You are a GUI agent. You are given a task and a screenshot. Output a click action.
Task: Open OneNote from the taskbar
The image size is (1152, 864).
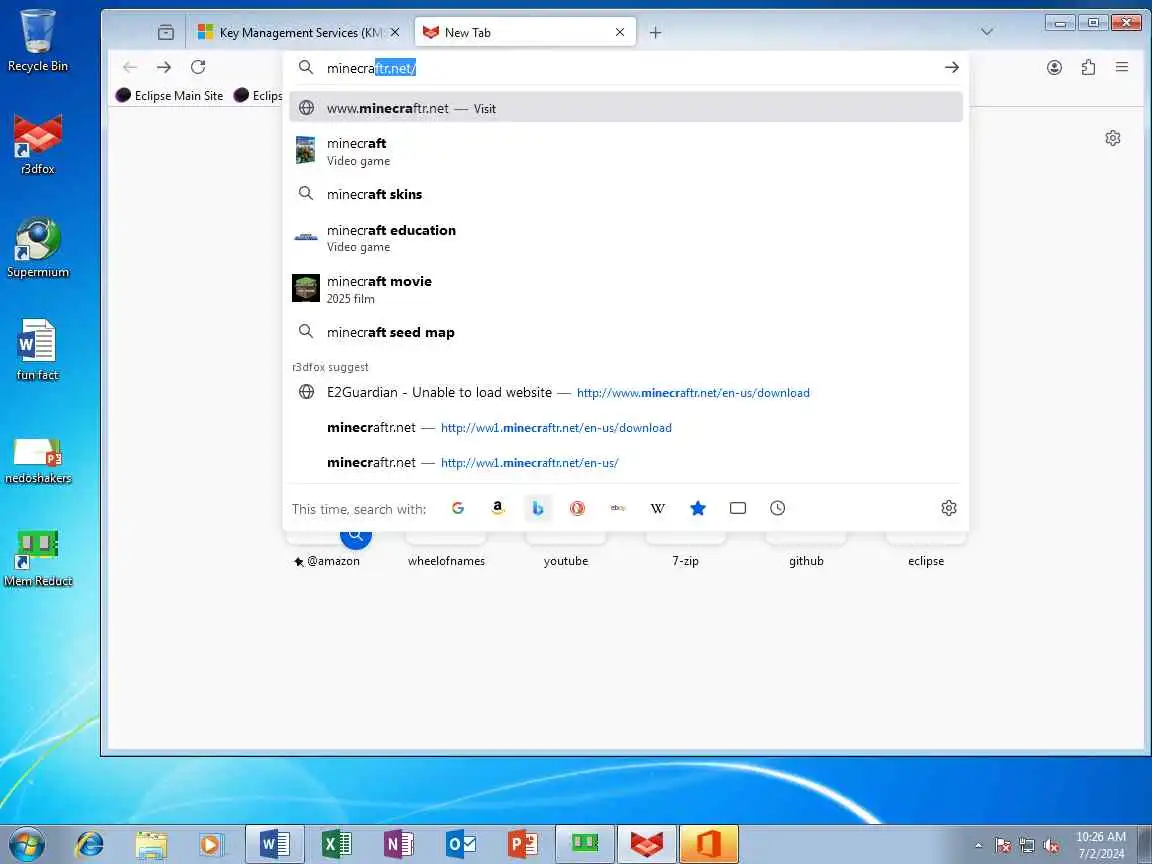(398, 844)
